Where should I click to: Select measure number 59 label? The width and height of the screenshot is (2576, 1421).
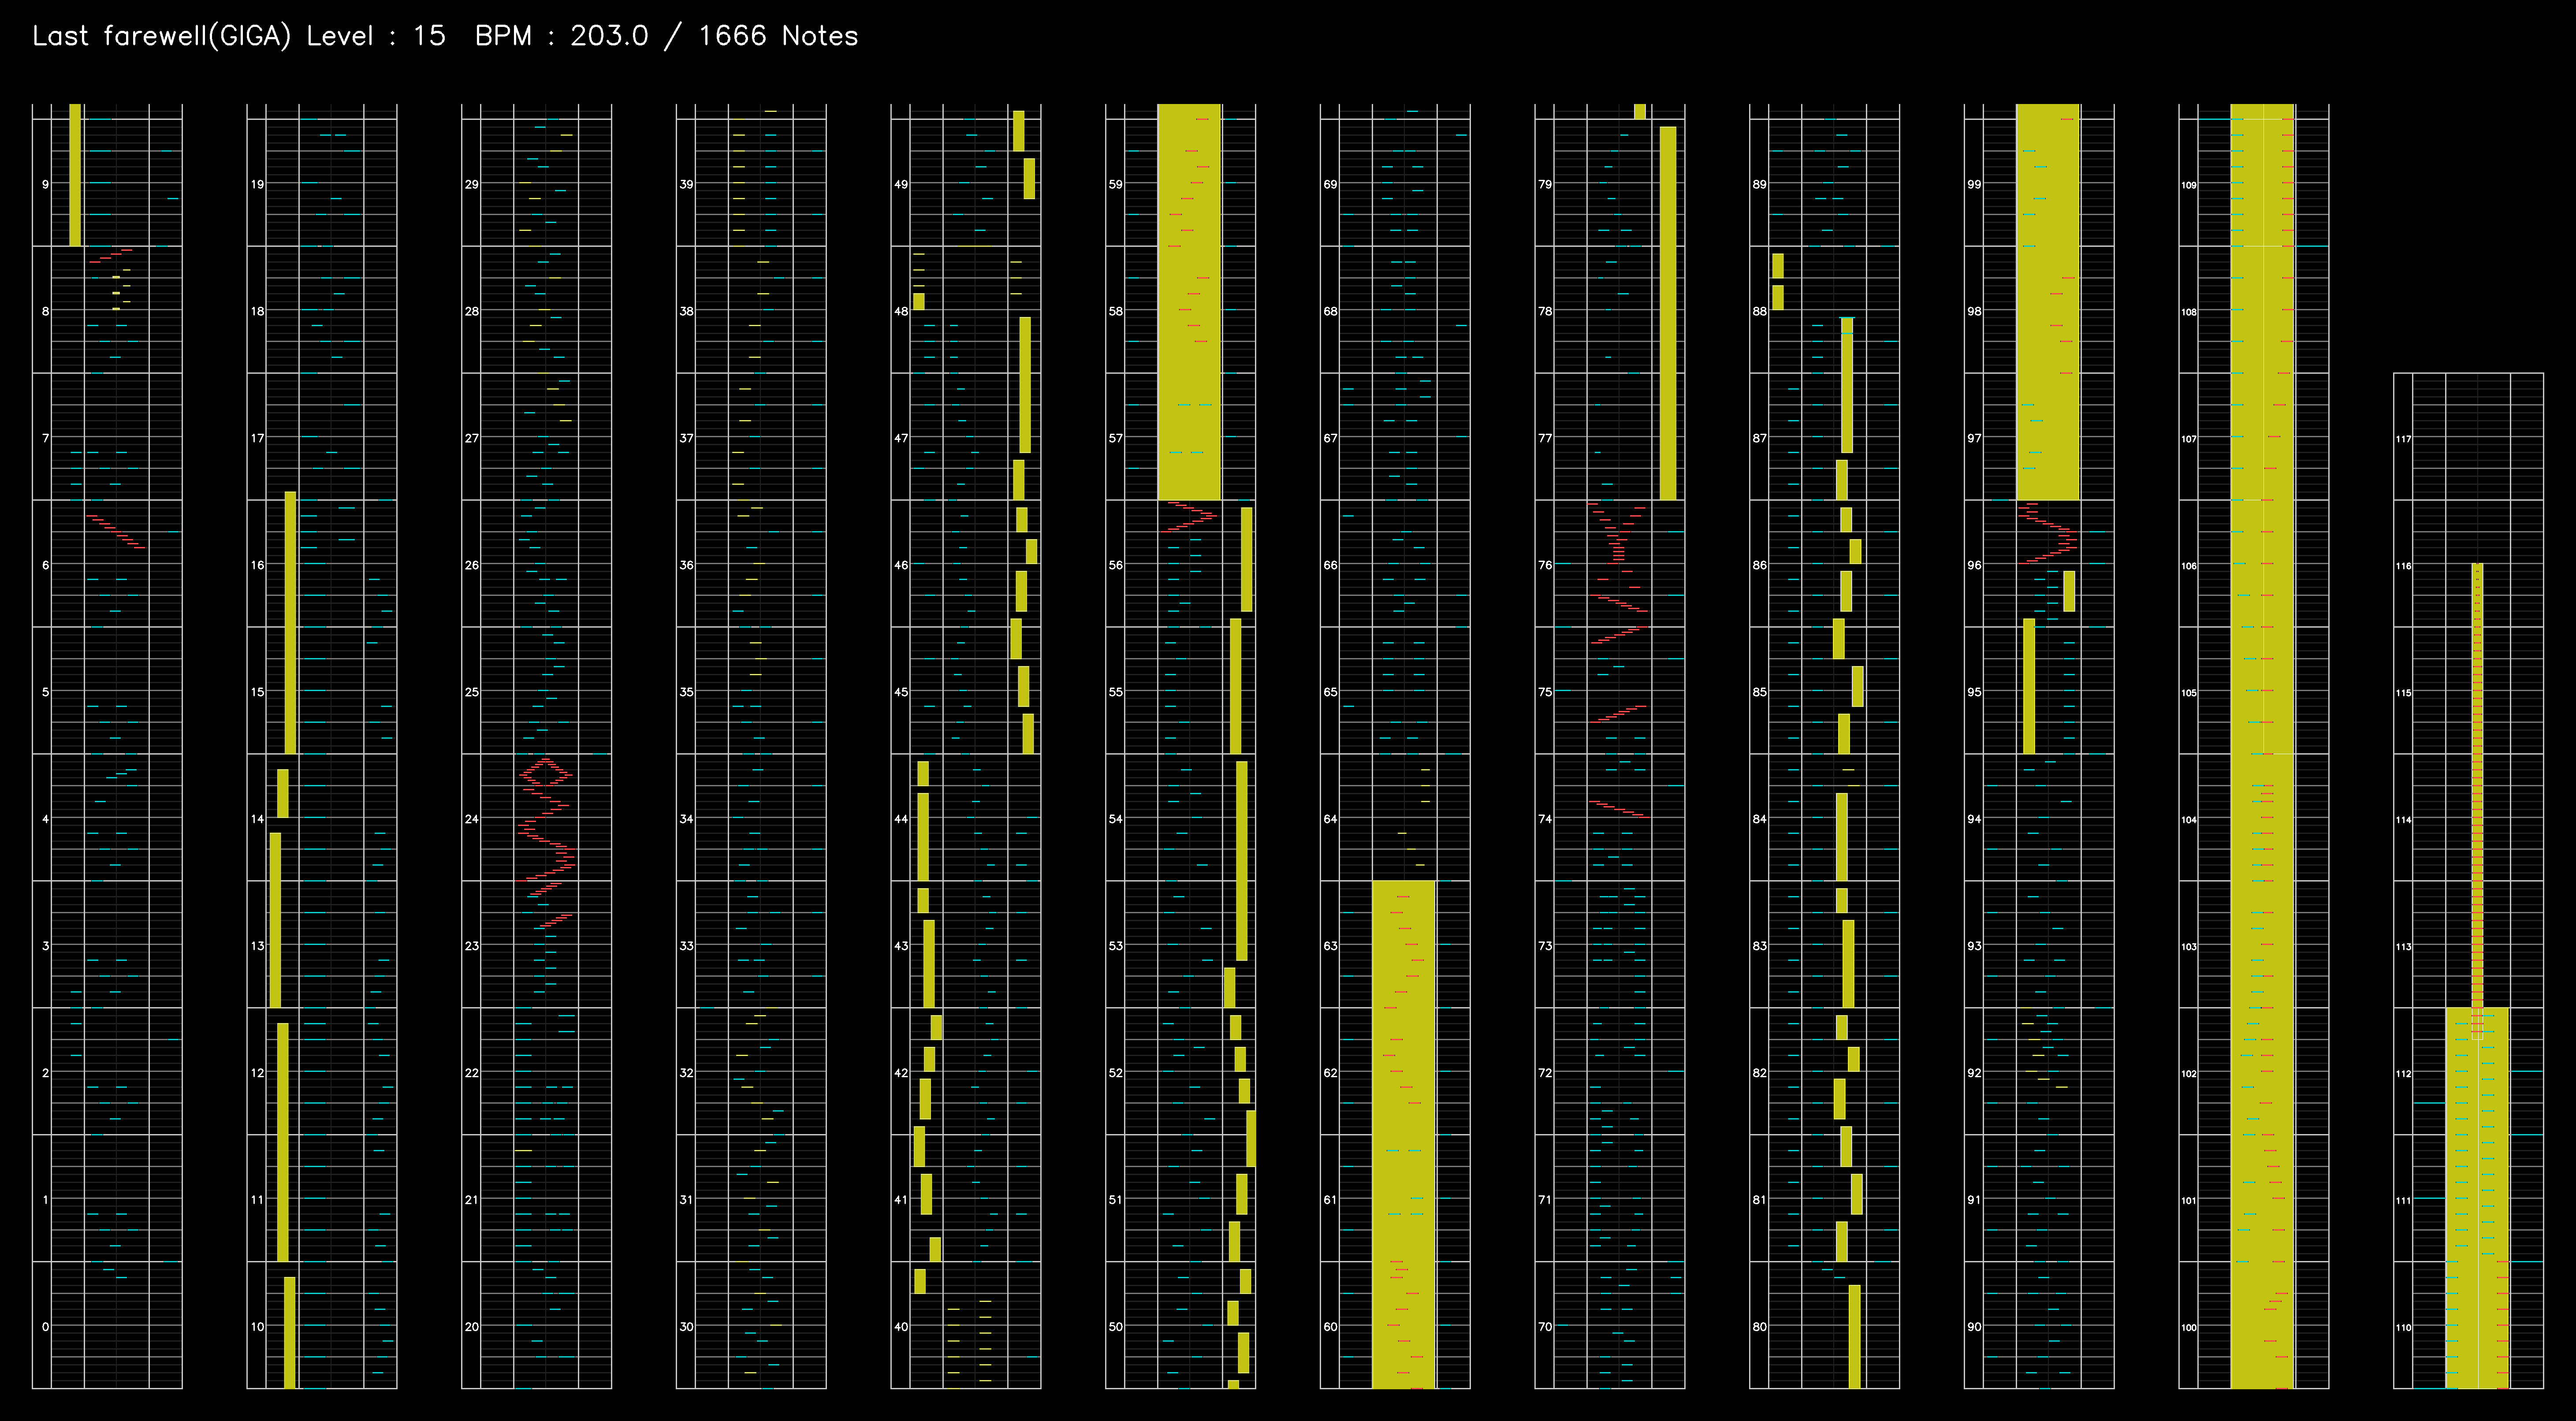click(1116, 184)
